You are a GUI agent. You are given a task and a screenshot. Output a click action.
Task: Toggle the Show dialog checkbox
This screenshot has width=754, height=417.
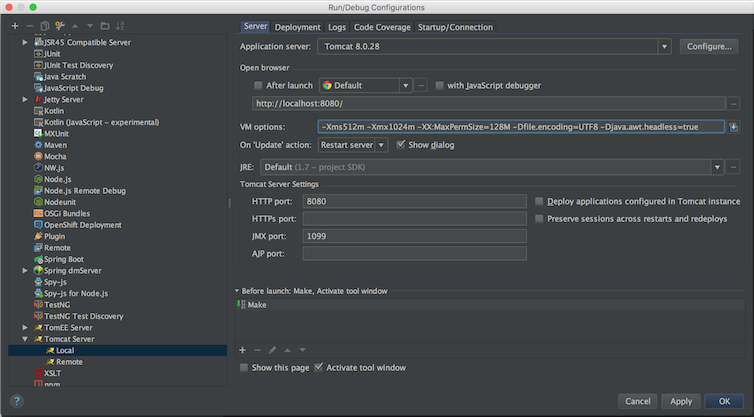click(x=401, y=145)
